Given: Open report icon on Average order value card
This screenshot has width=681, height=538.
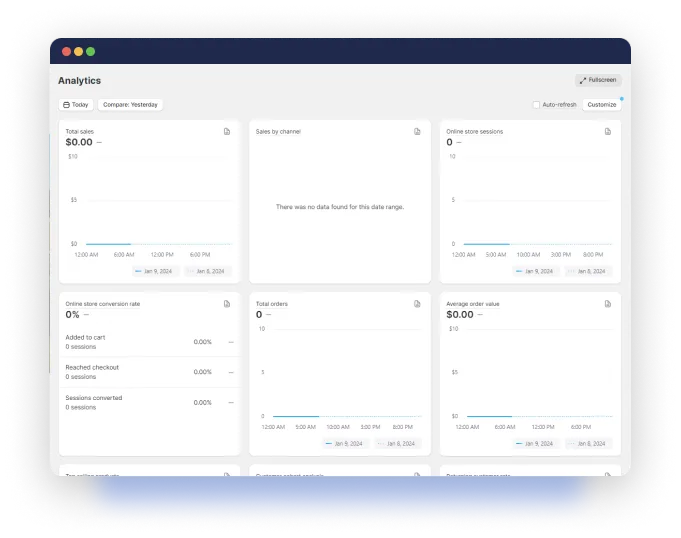Looking at the screenshot, I should point(607,303).
